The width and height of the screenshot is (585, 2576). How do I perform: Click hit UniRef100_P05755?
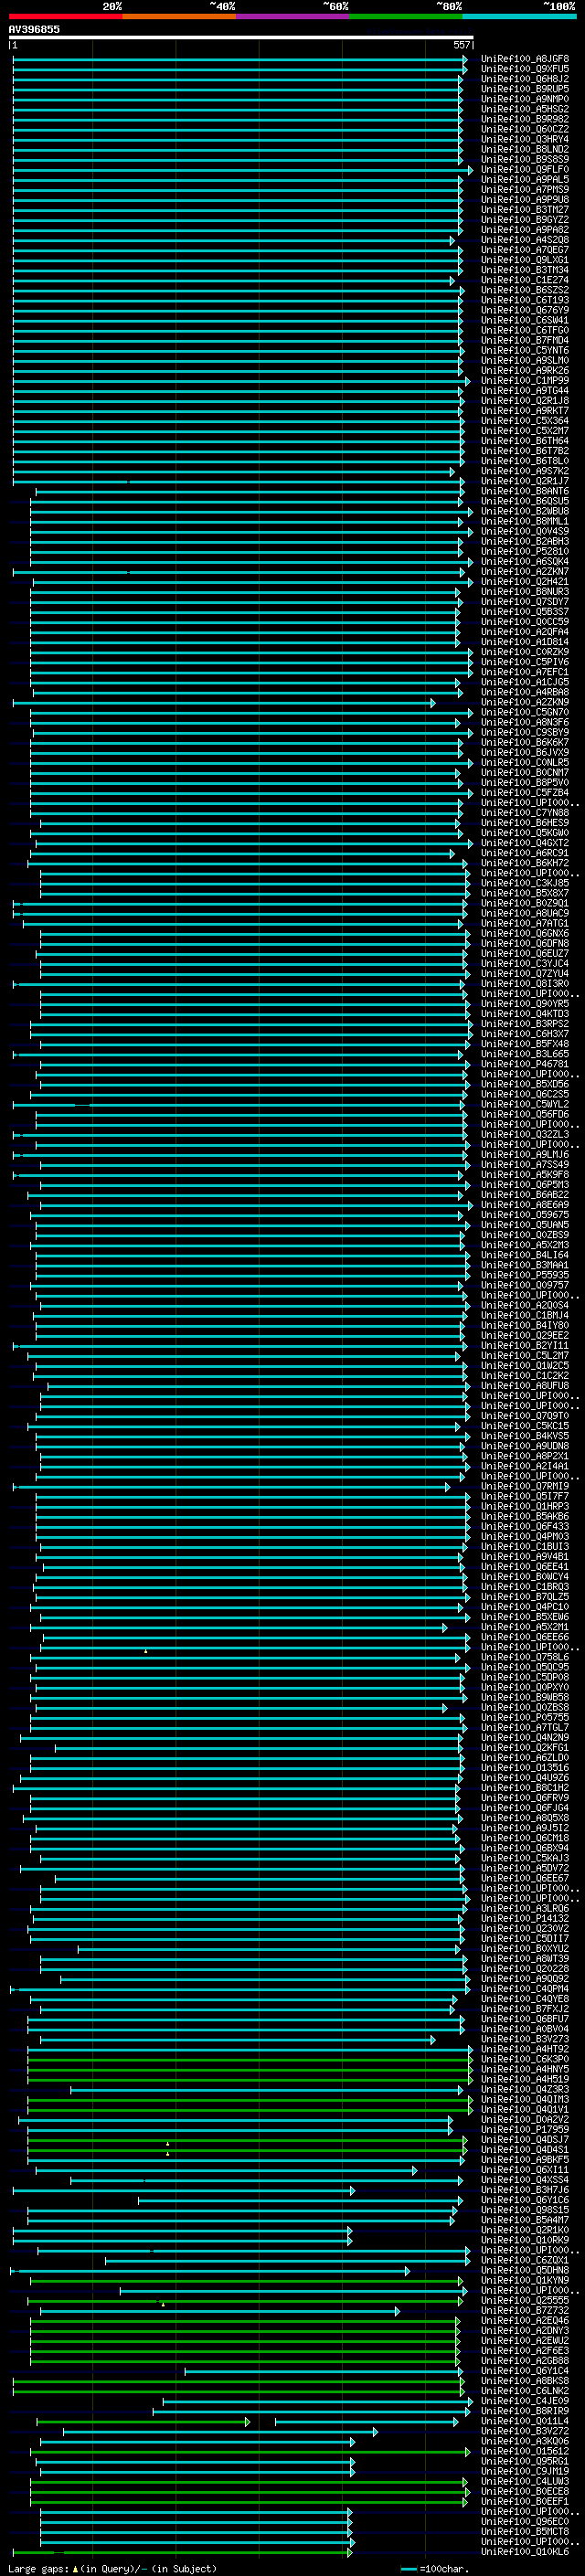click(x=525, y=1717)
